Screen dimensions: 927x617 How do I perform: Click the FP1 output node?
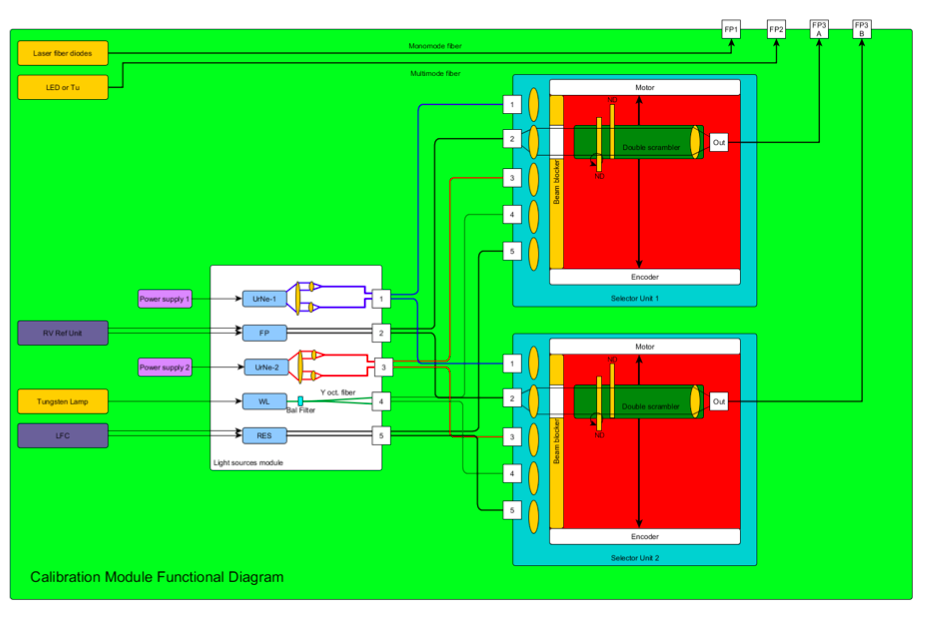pos(731,30)
